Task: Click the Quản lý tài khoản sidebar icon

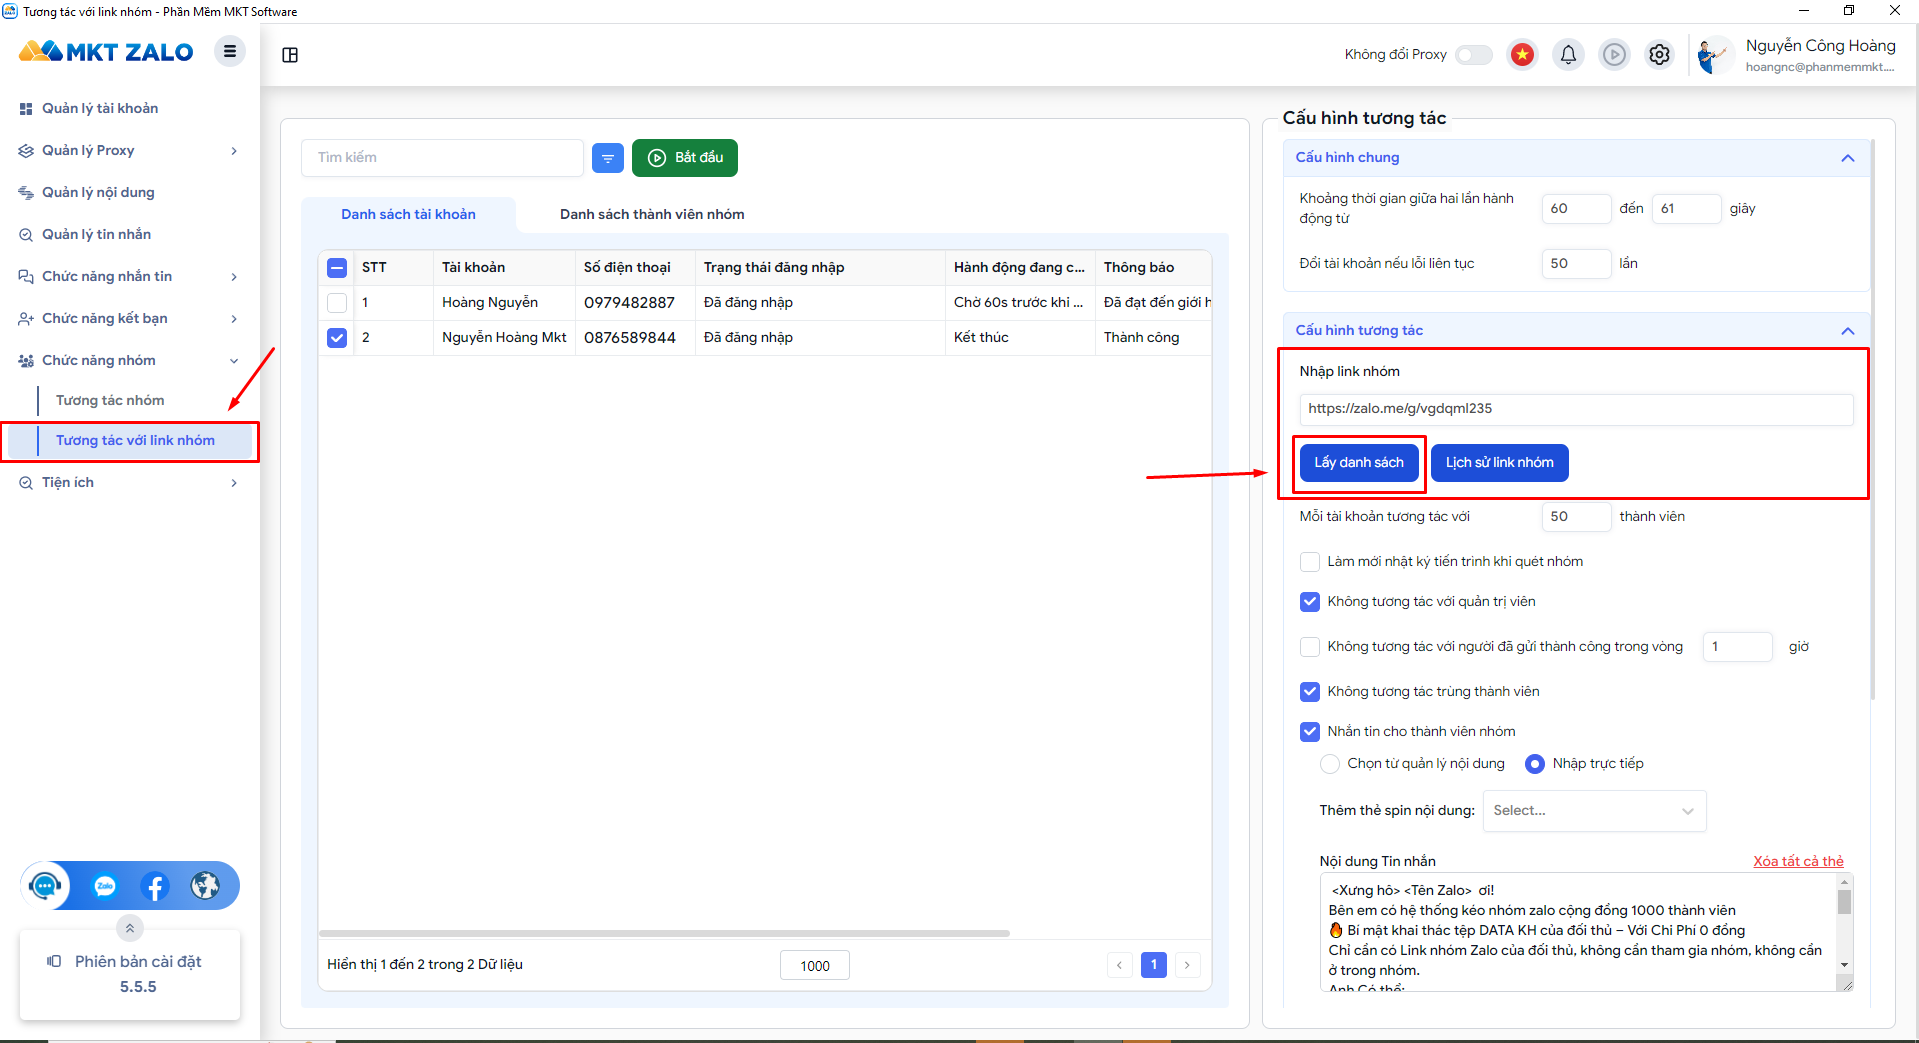Action: click(x=26, y=109)
